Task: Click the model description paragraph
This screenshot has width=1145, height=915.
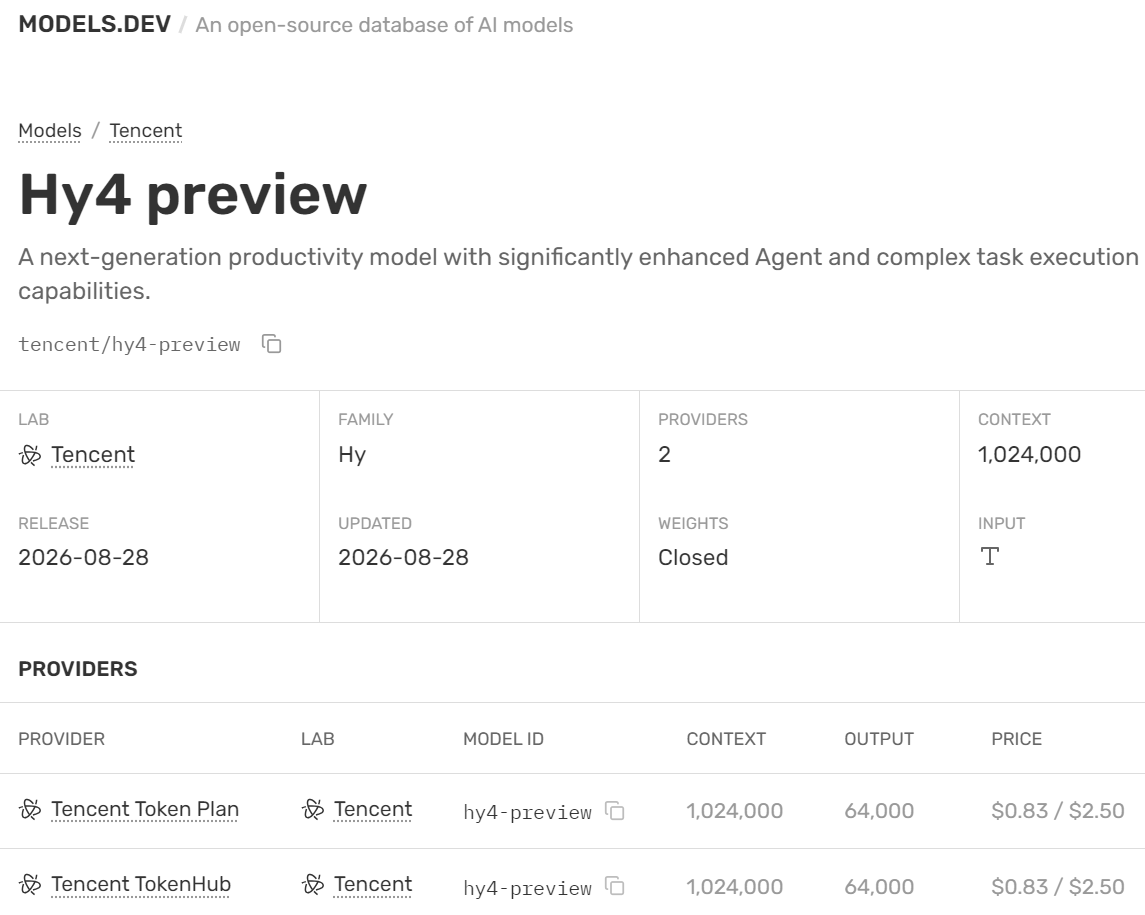Action: pos(578,274)
